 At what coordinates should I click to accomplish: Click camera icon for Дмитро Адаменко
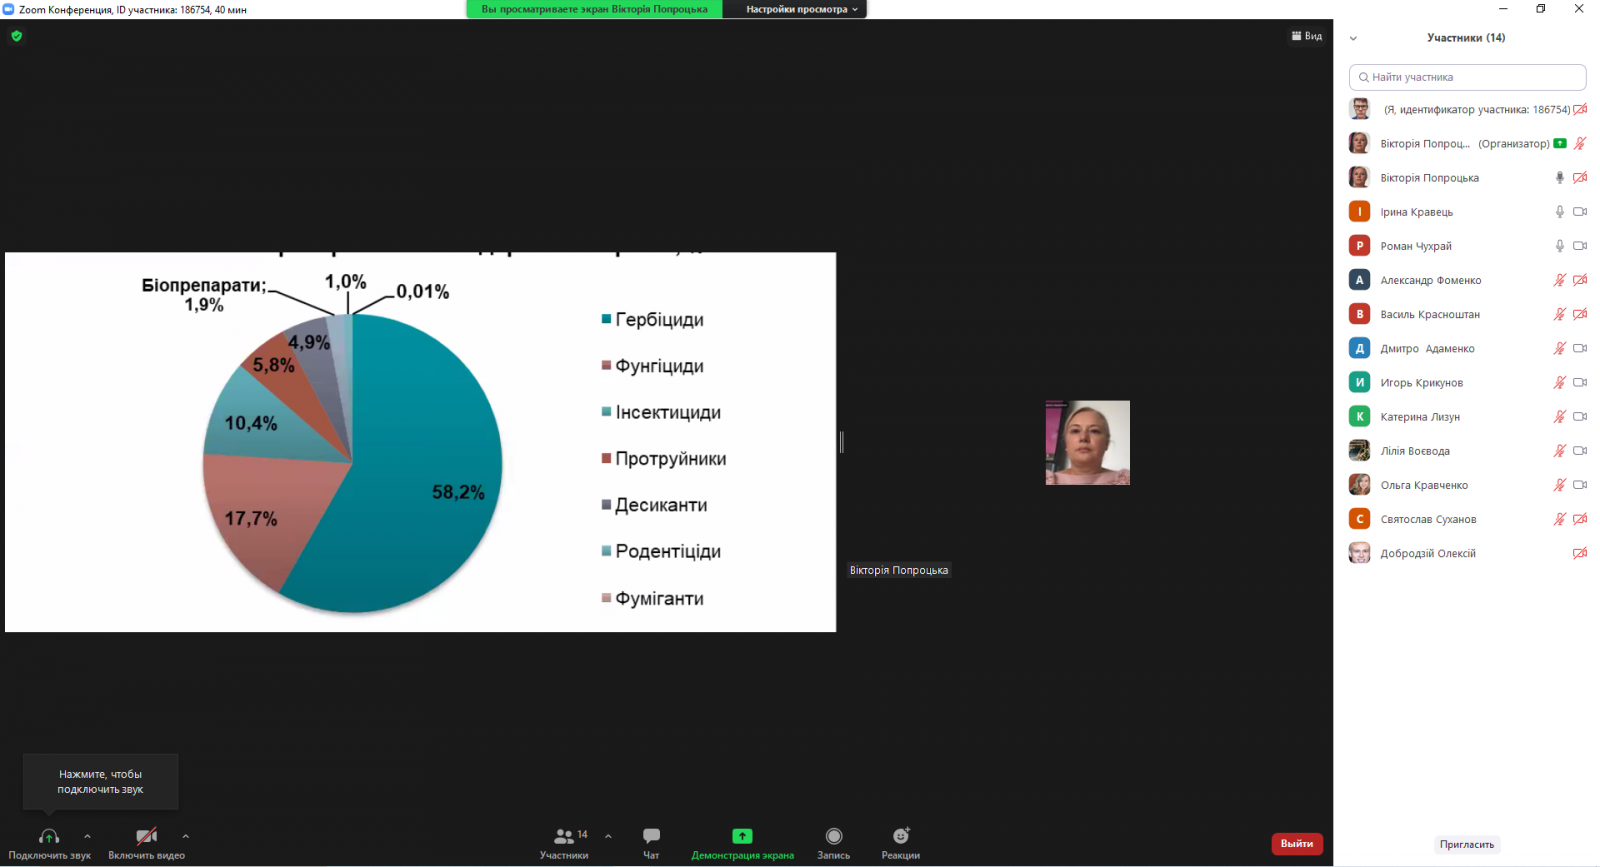[x=1580, y=348]
